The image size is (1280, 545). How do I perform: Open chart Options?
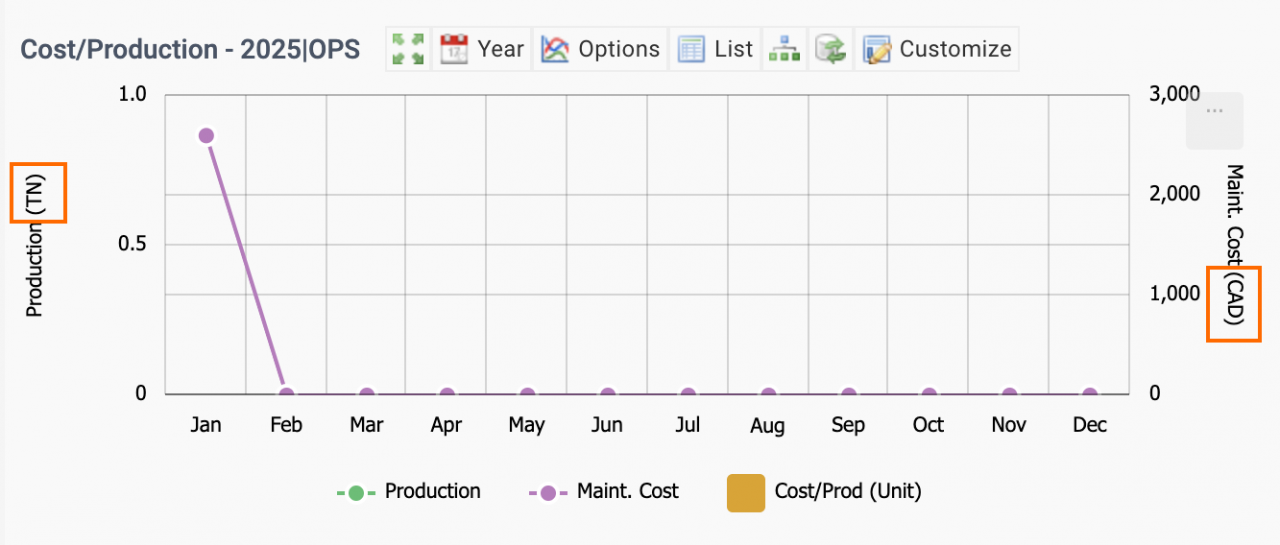pyautogui.click(x=601, y=49)
